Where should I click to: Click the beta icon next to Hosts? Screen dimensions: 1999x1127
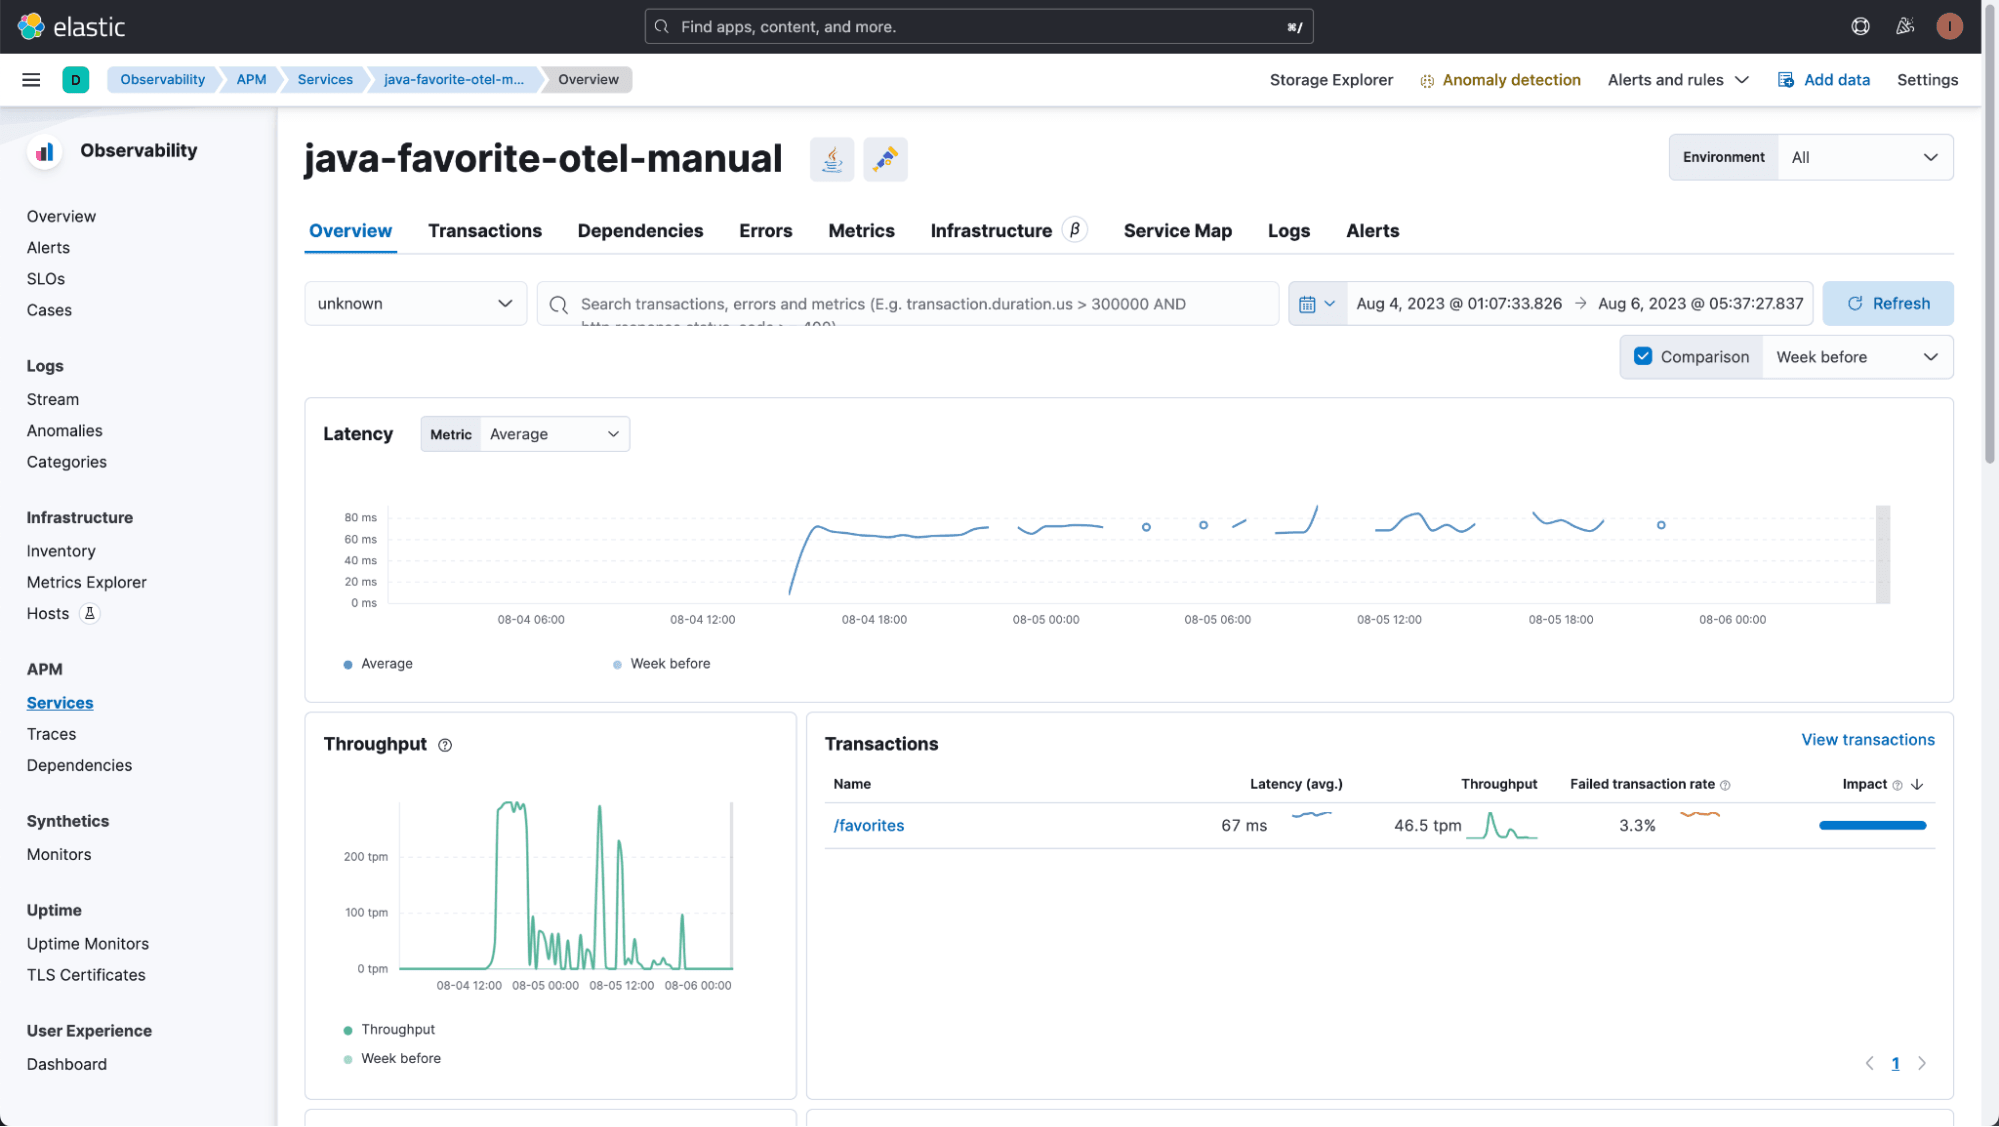90,613
